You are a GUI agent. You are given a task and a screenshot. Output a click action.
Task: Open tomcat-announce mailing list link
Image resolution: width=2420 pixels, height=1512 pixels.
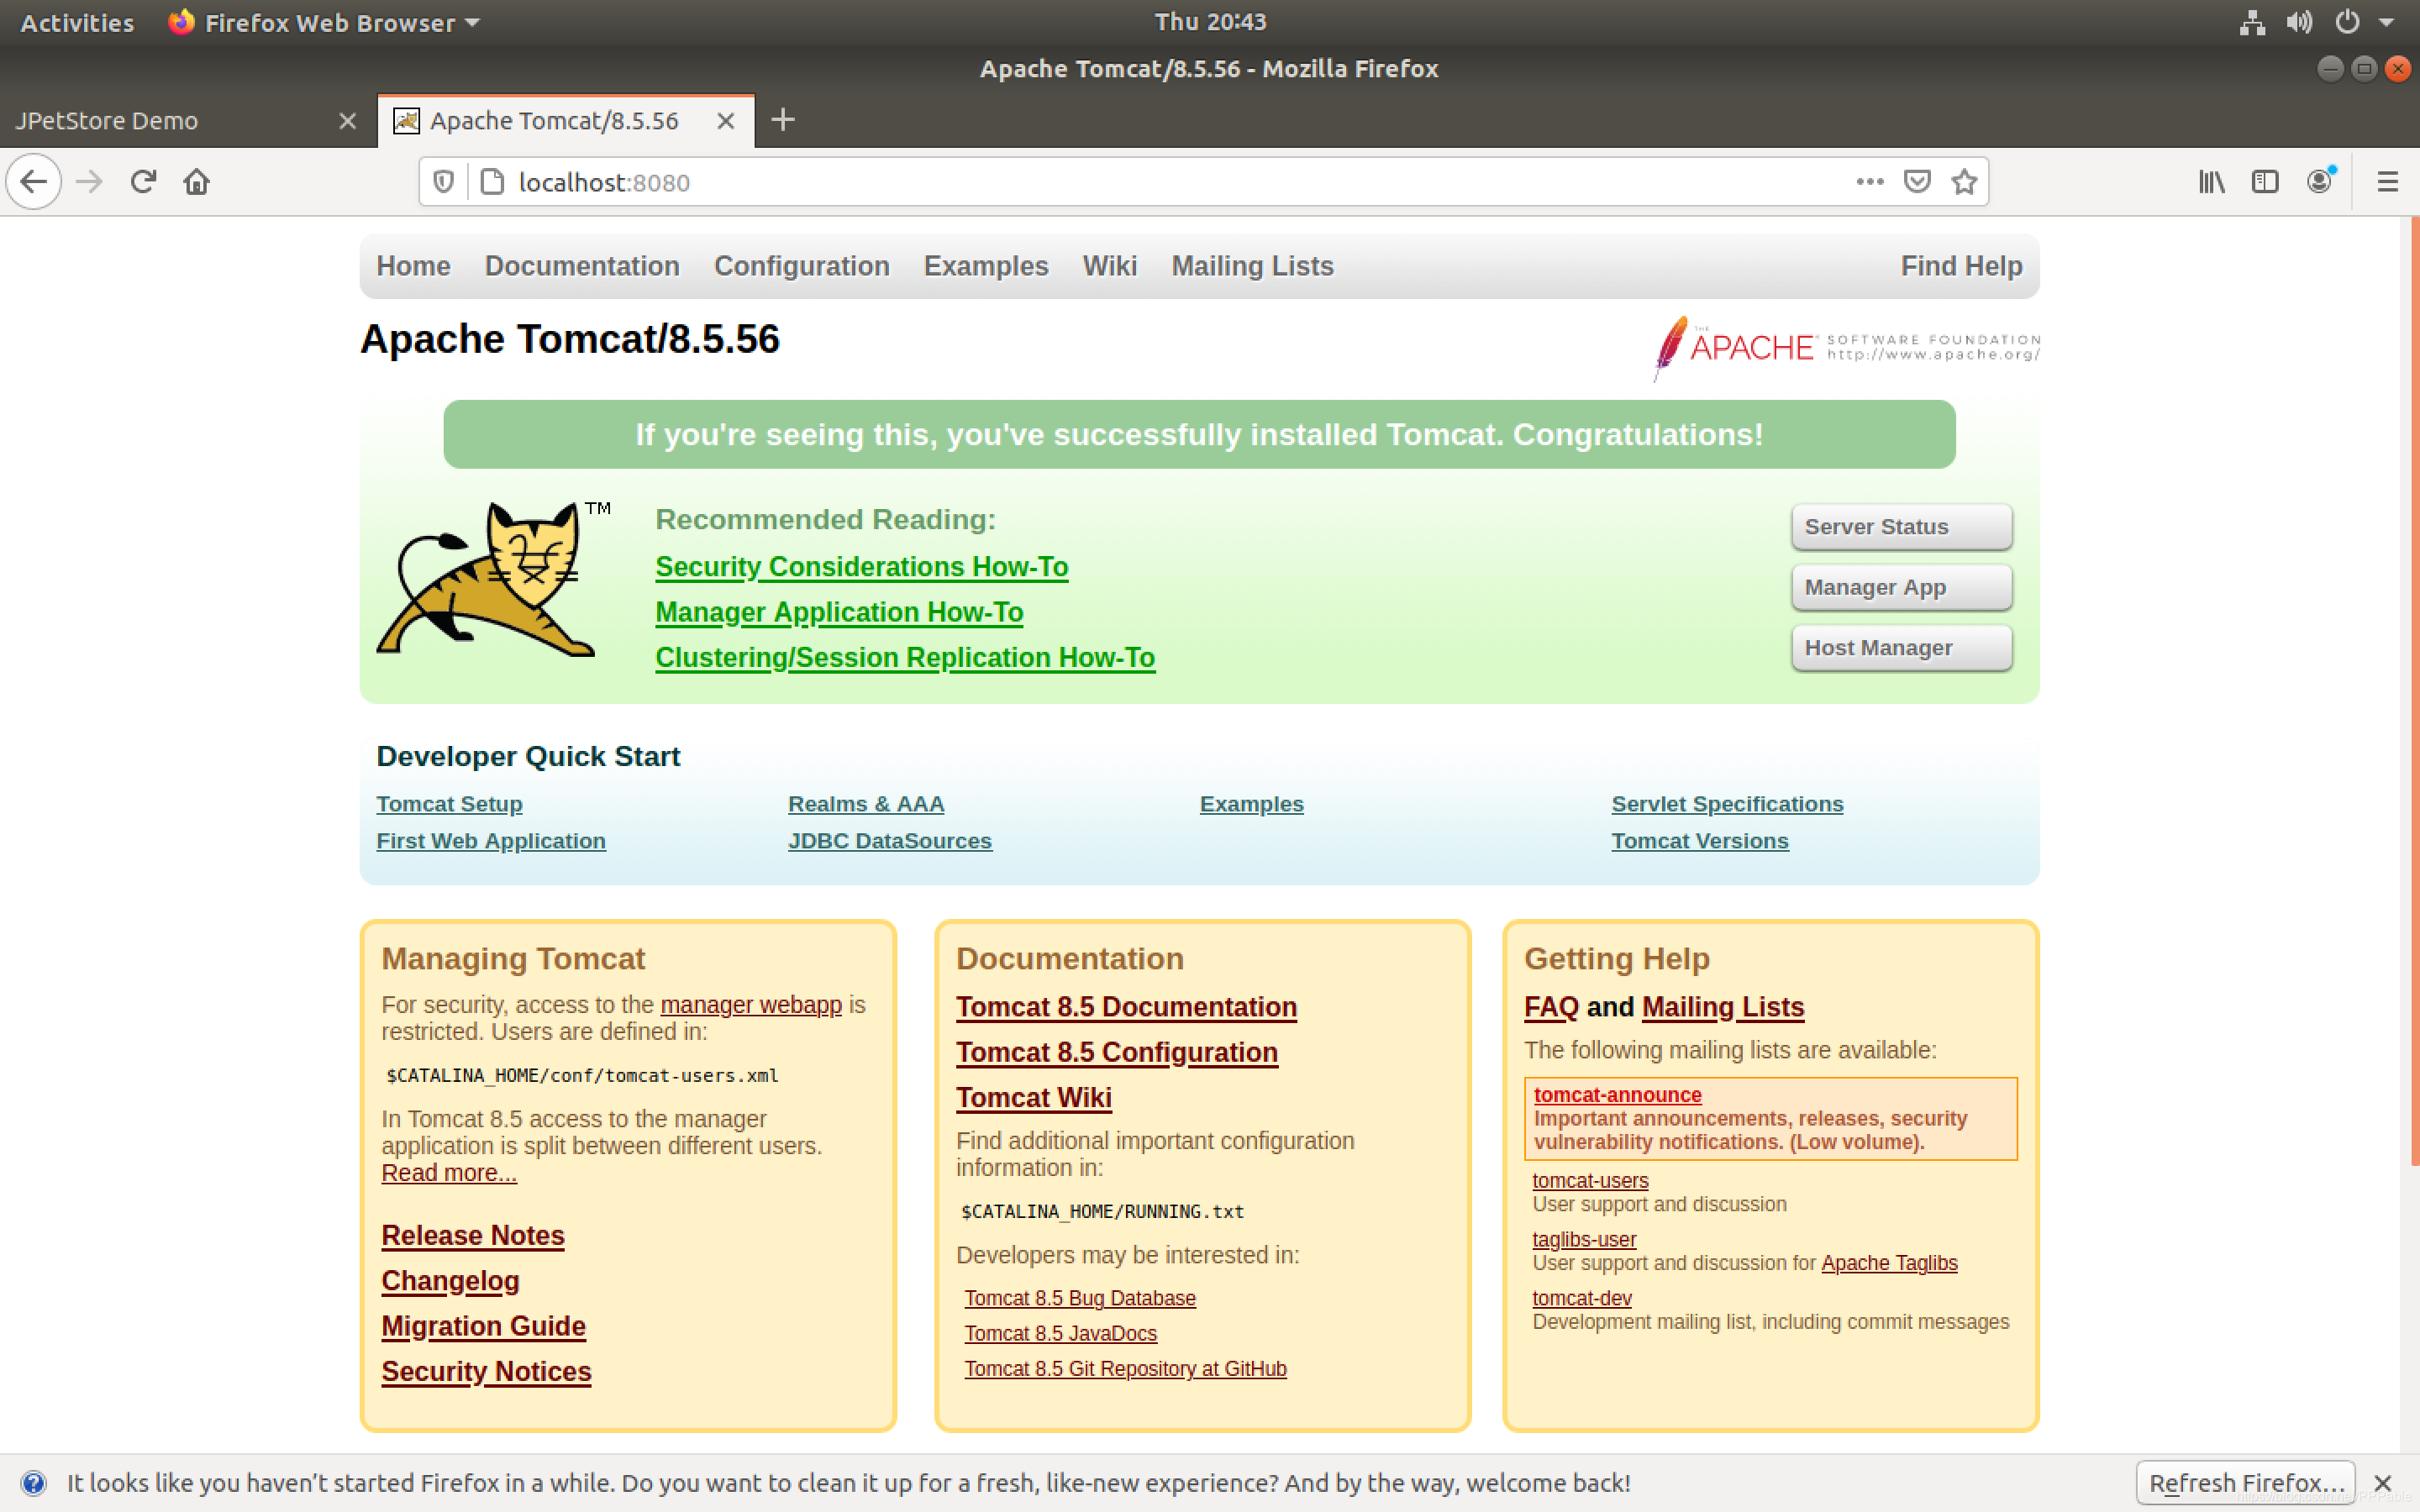[x=1617, y=1095]
